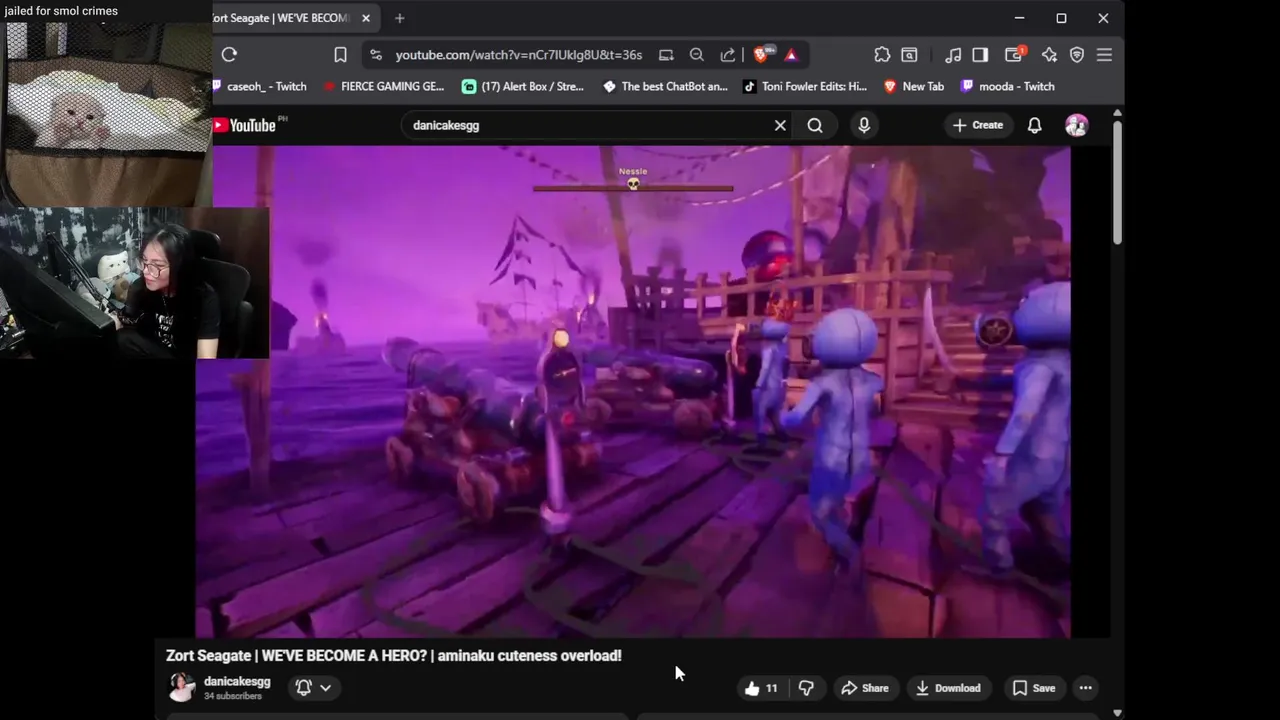
Task: Click the media playback music note icon
Action: point(953,55)
